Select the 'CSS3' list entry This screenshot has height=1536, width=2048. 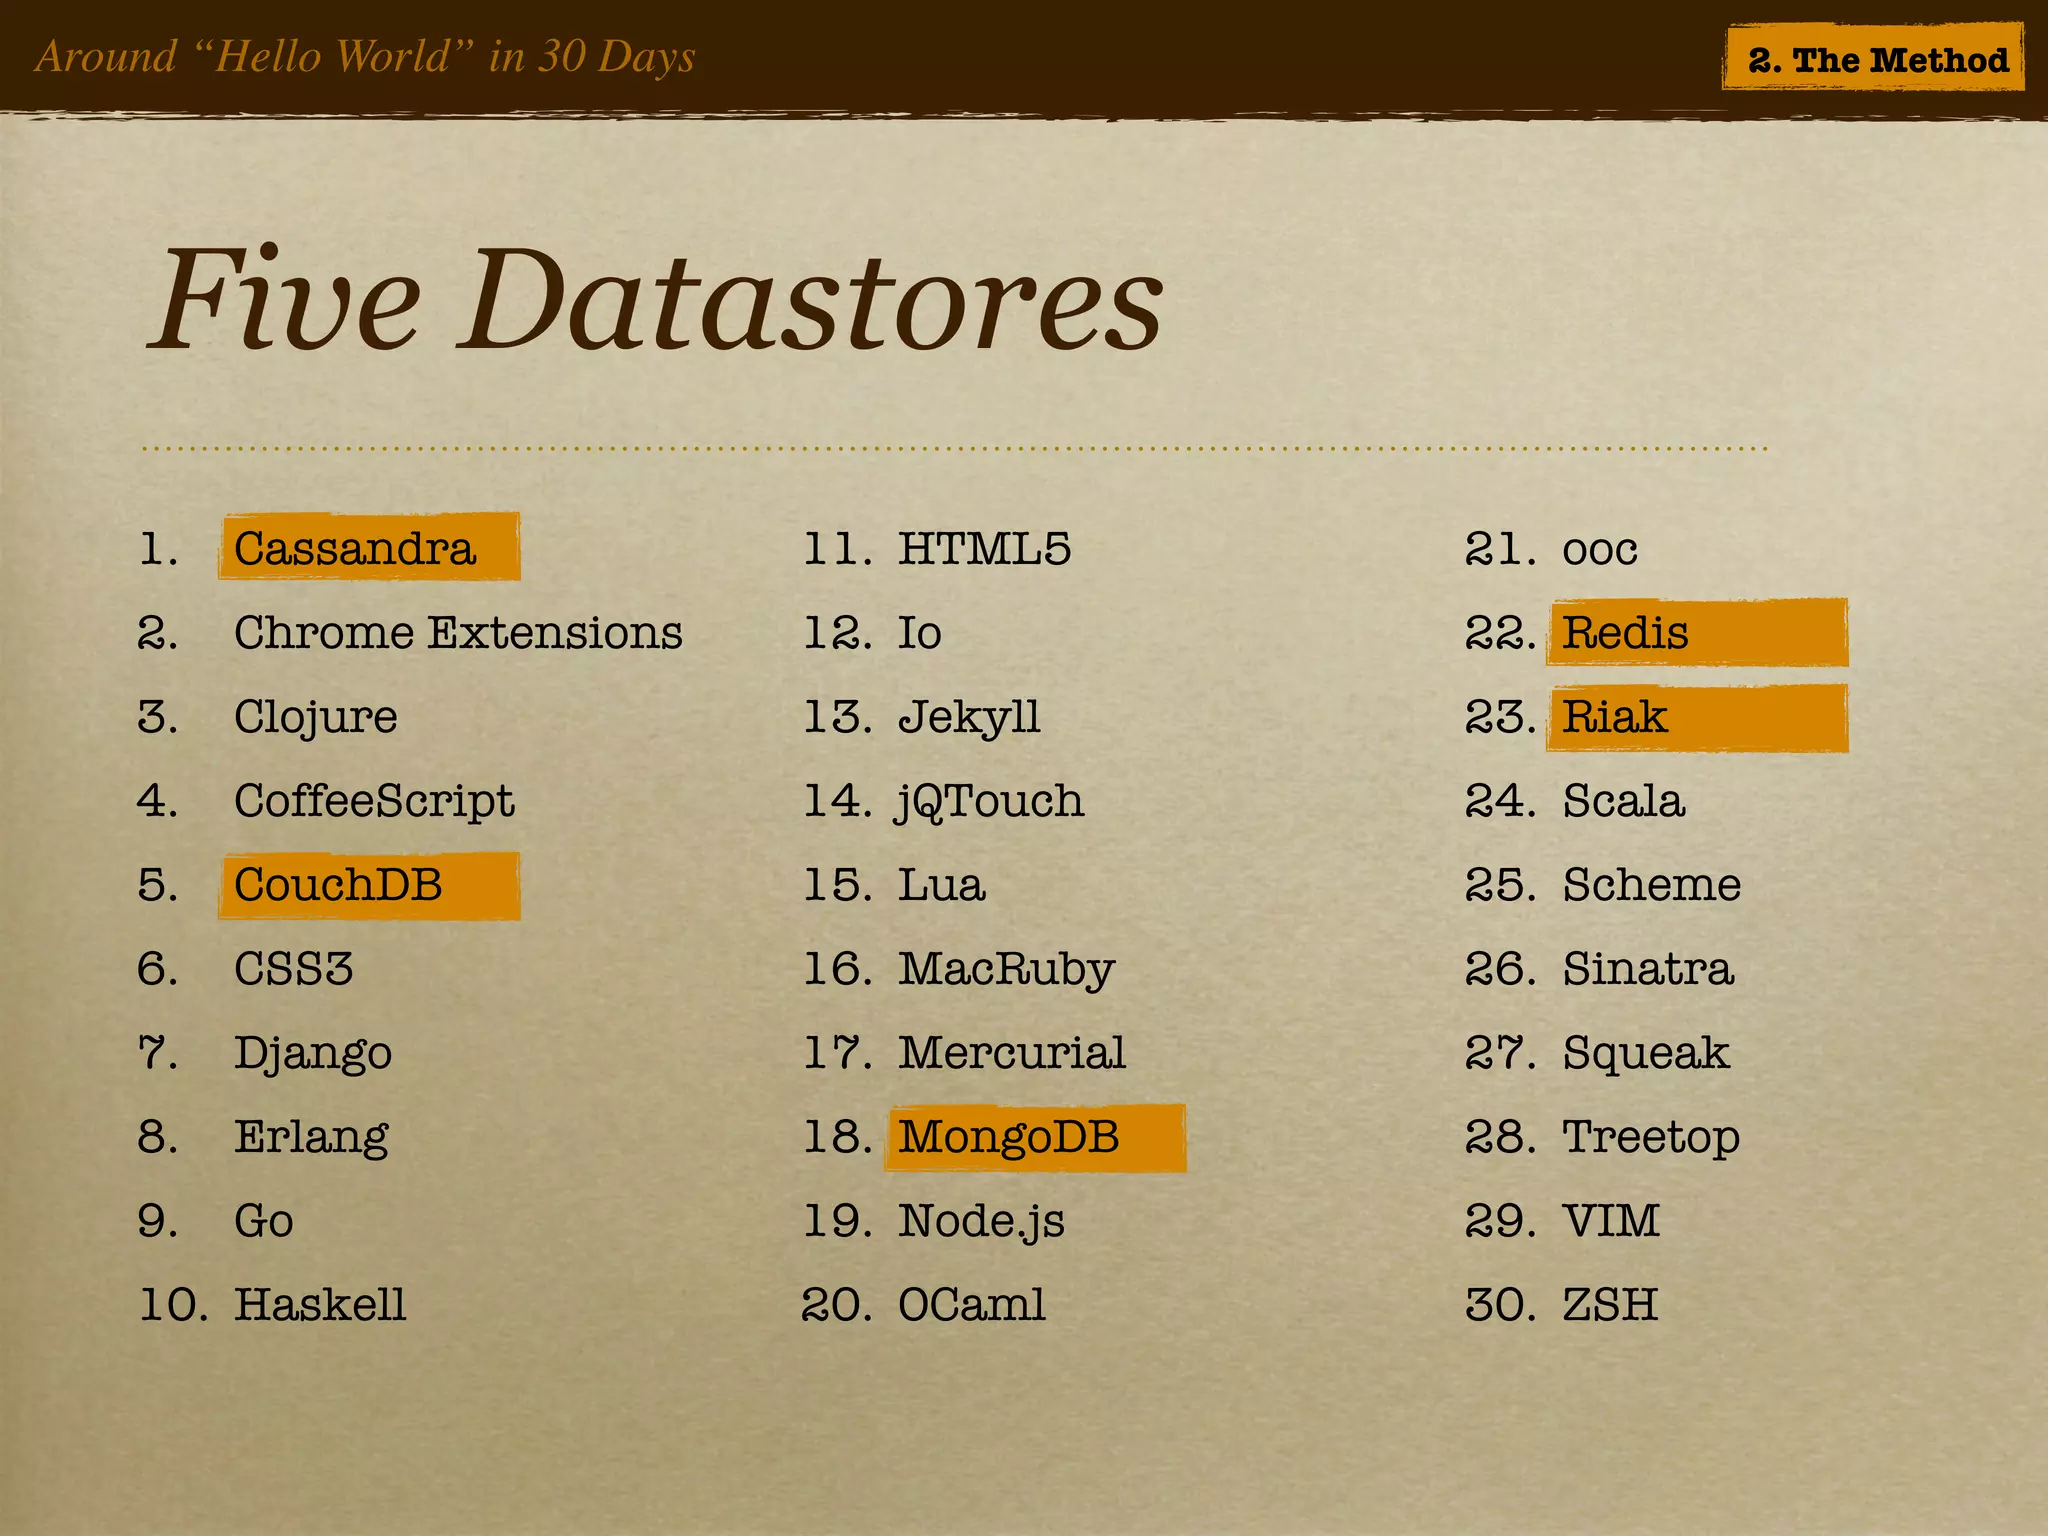coord(293,968)
